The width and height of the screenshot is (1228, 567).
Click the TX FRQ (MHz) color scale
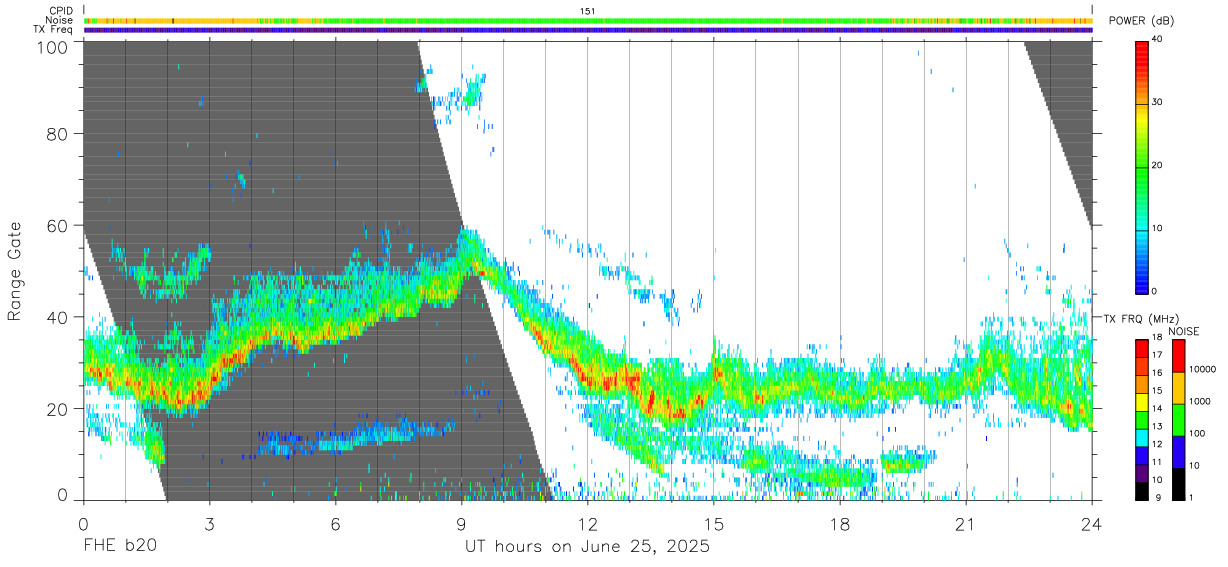click(1141, 420)
